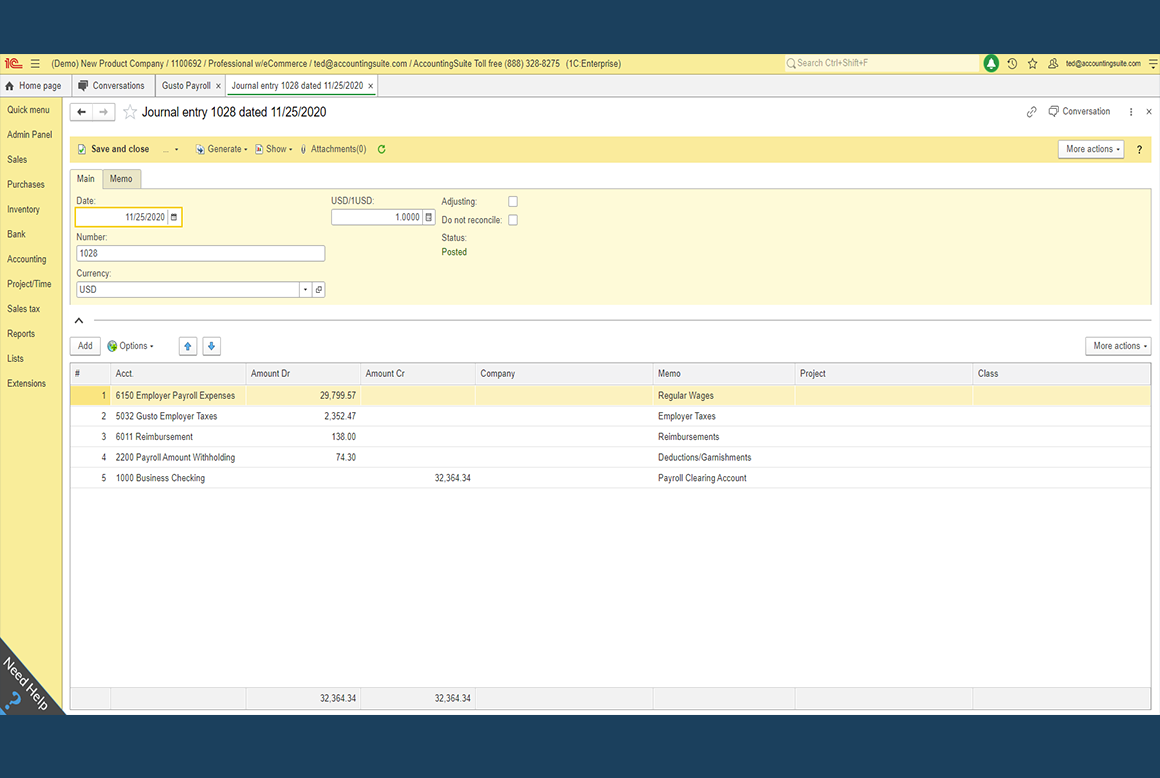Close the Gusto Payroll tab
This screenshot has width=1160, height=778.
218,87
